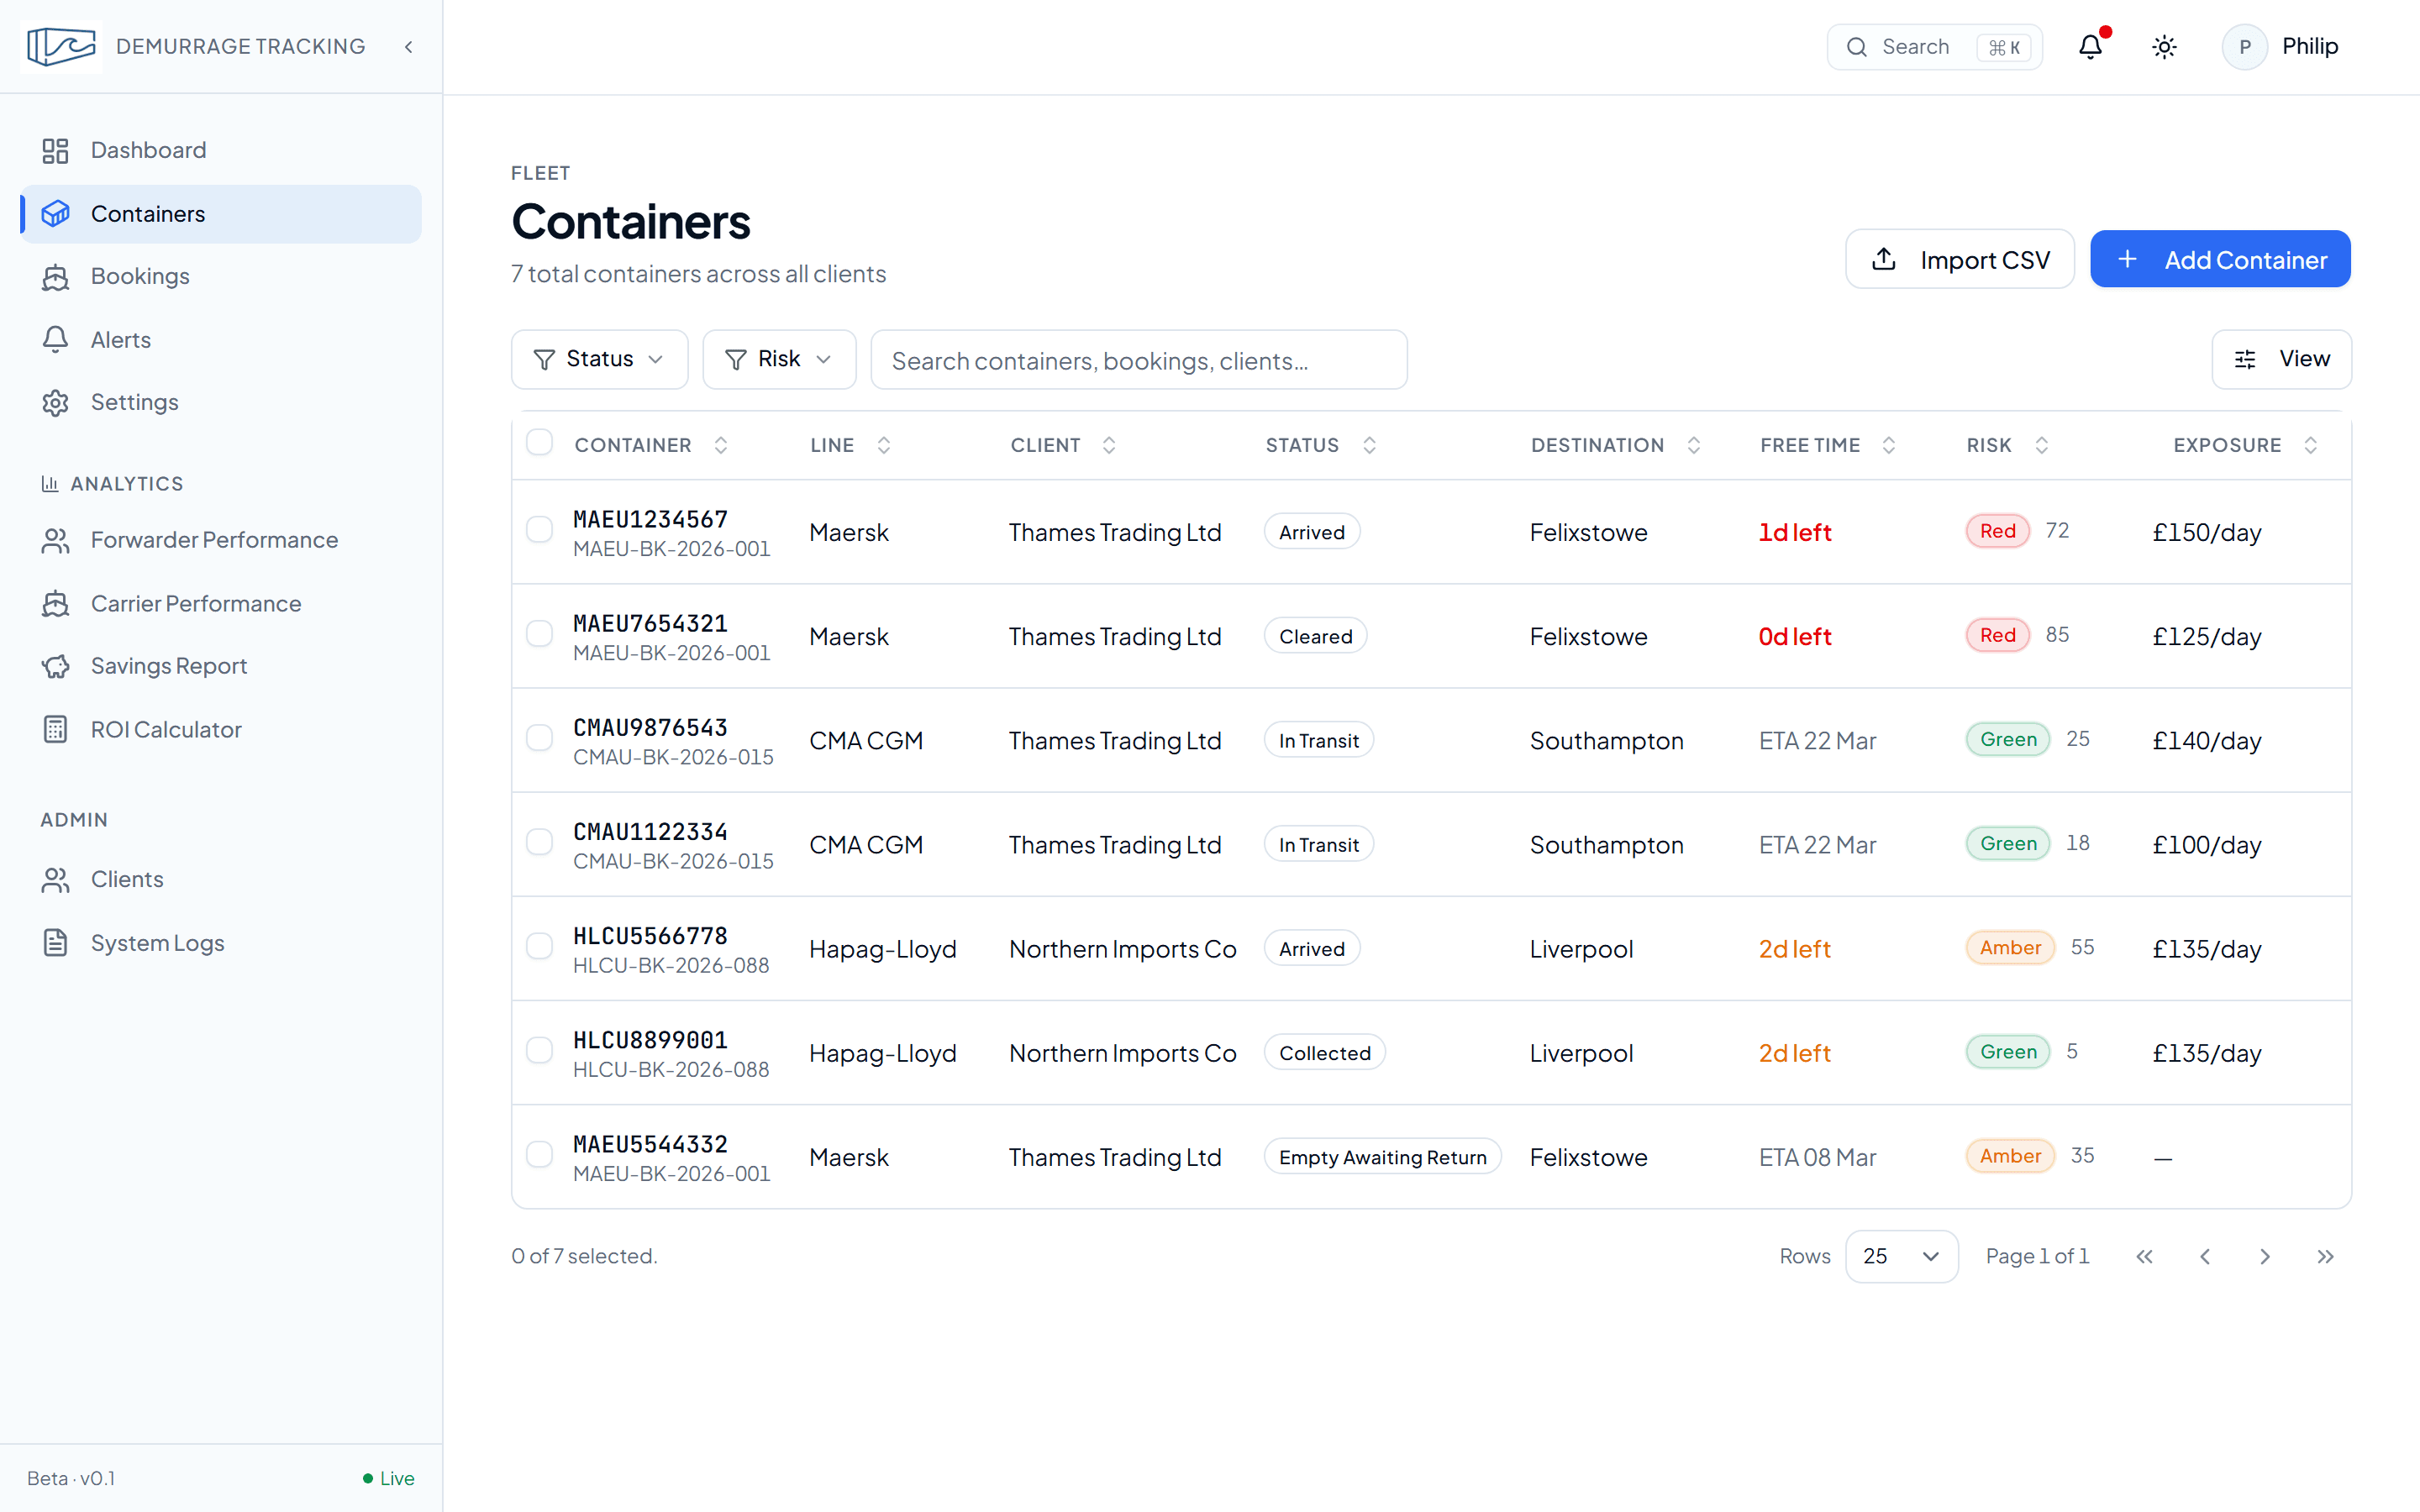The width and height of the screenshot is (2420, 1512).
Task: Open the Savings Report
Action: coord(169,666)
